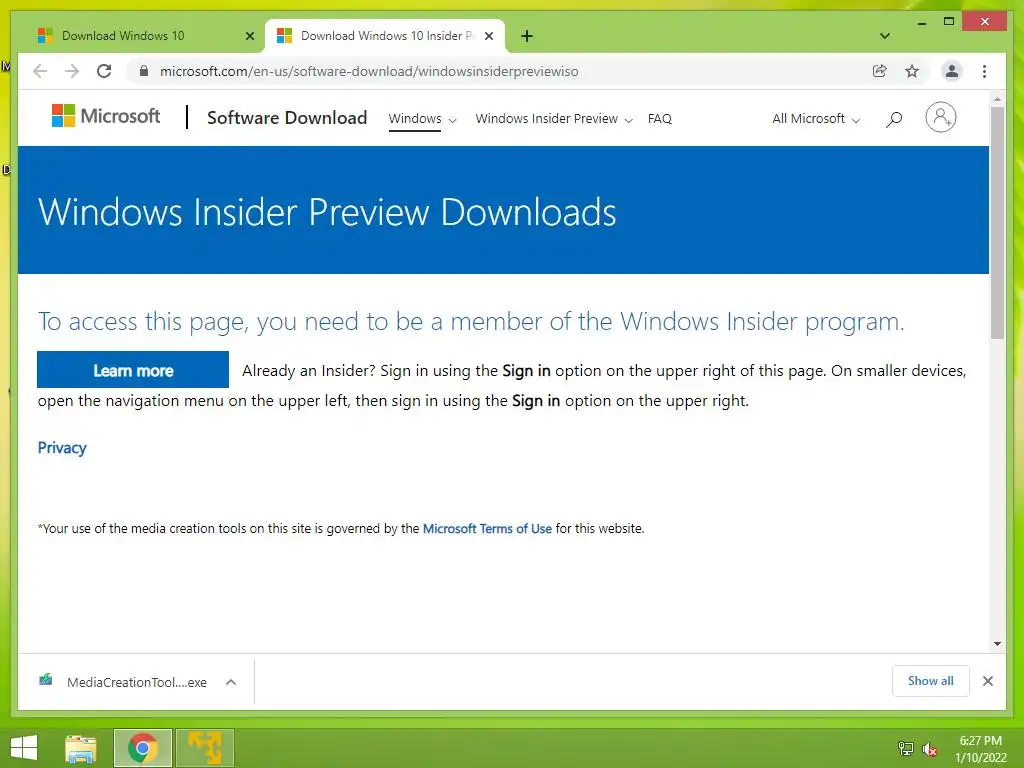Bookmark this page with star icon
This screenshot has width=1024, height=768.
[912, 71]
